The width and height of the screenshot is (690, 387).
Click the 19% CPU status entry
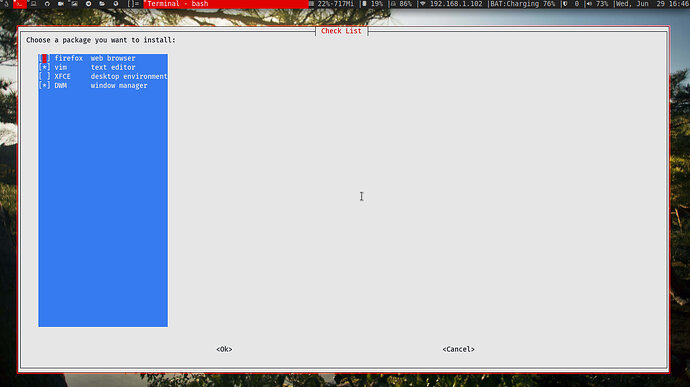point(373,4)
